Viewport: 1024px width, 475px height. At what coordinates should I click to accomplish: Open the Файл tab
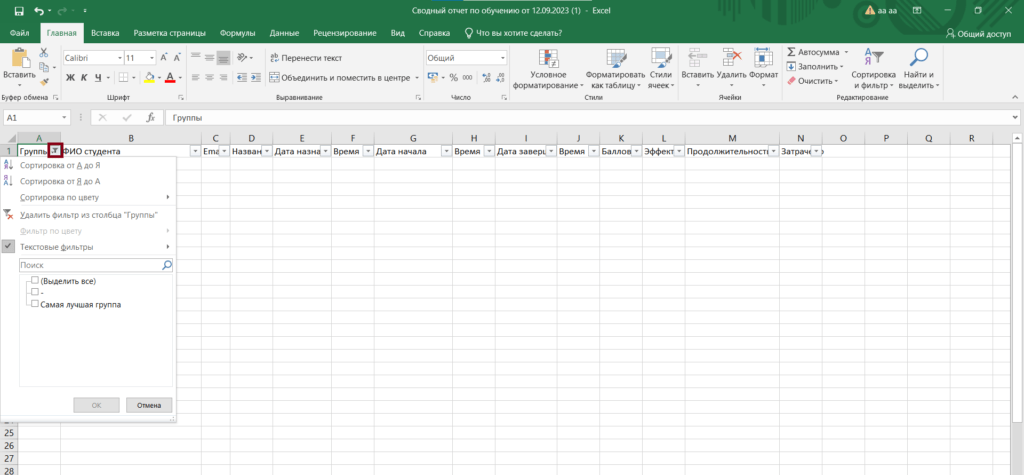point(20,33)
